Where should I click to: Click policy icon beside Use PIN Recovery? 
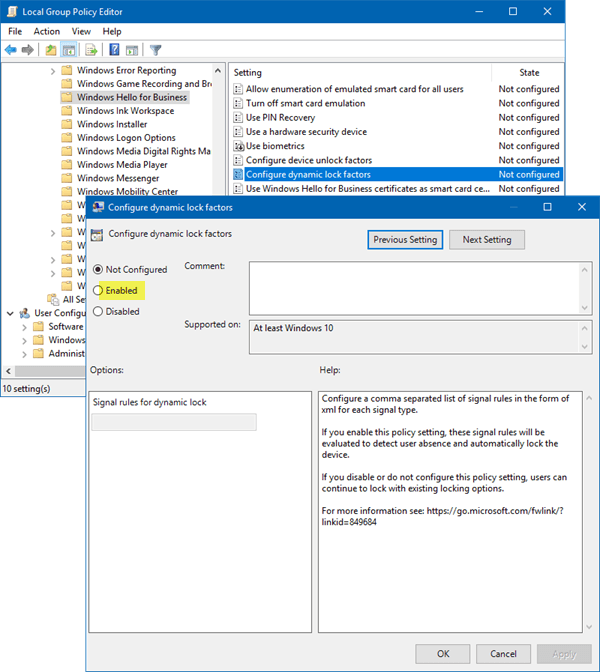click(238, 117)
